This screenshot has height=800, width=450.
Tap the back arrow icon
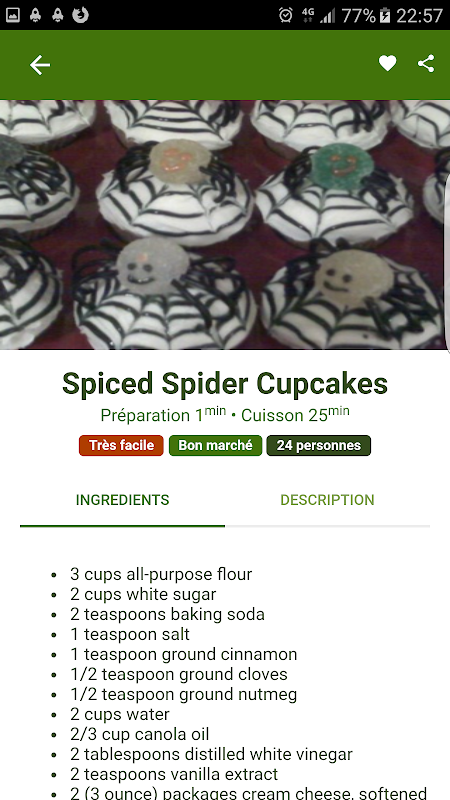tap(40, 65)
